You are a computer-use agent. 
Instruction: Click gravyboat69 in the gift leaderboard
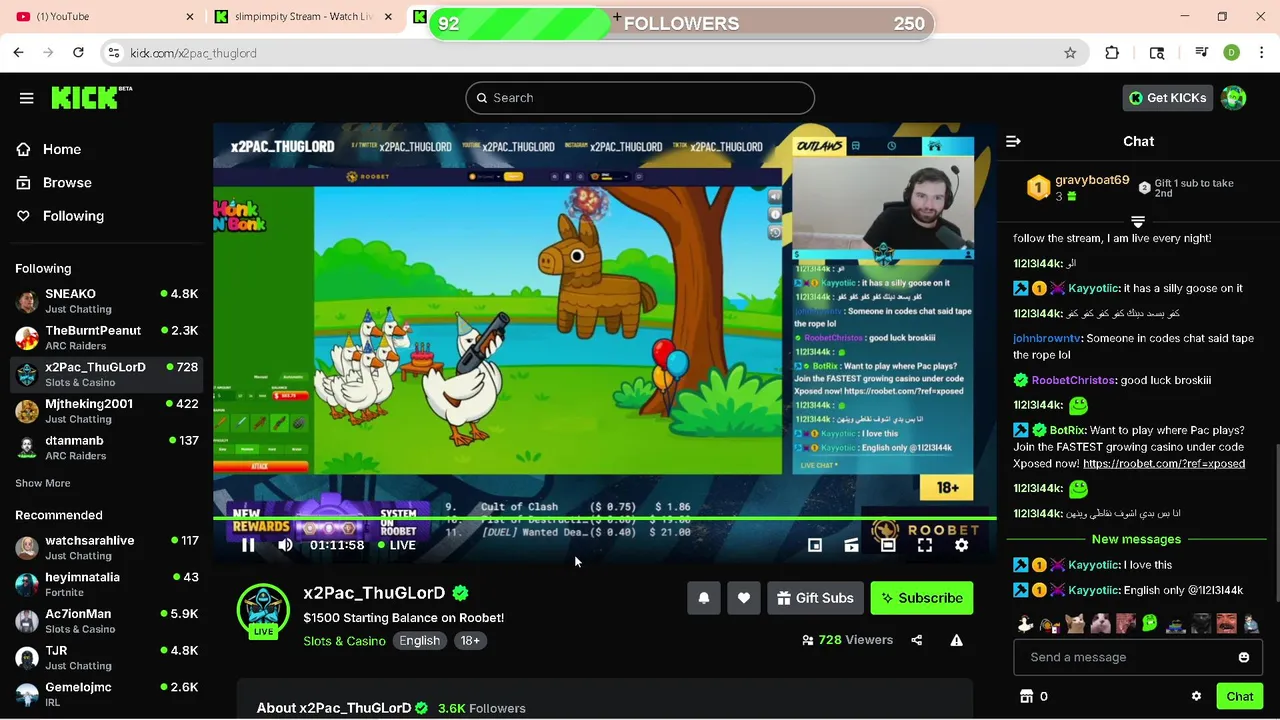click(x=1092, y=181)
